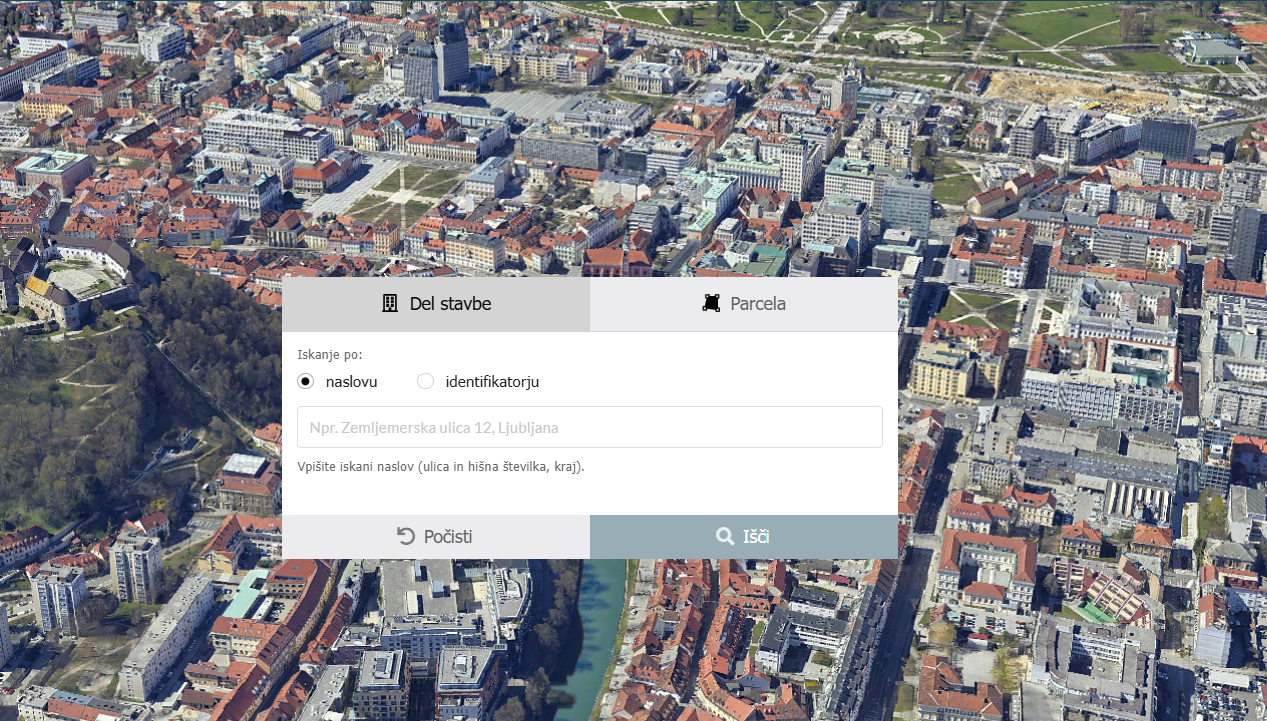This screenshot has width=1267, height=721.
Task: Click the Vpišite iskani naslov hint text
Action: (x=441, y=467)
